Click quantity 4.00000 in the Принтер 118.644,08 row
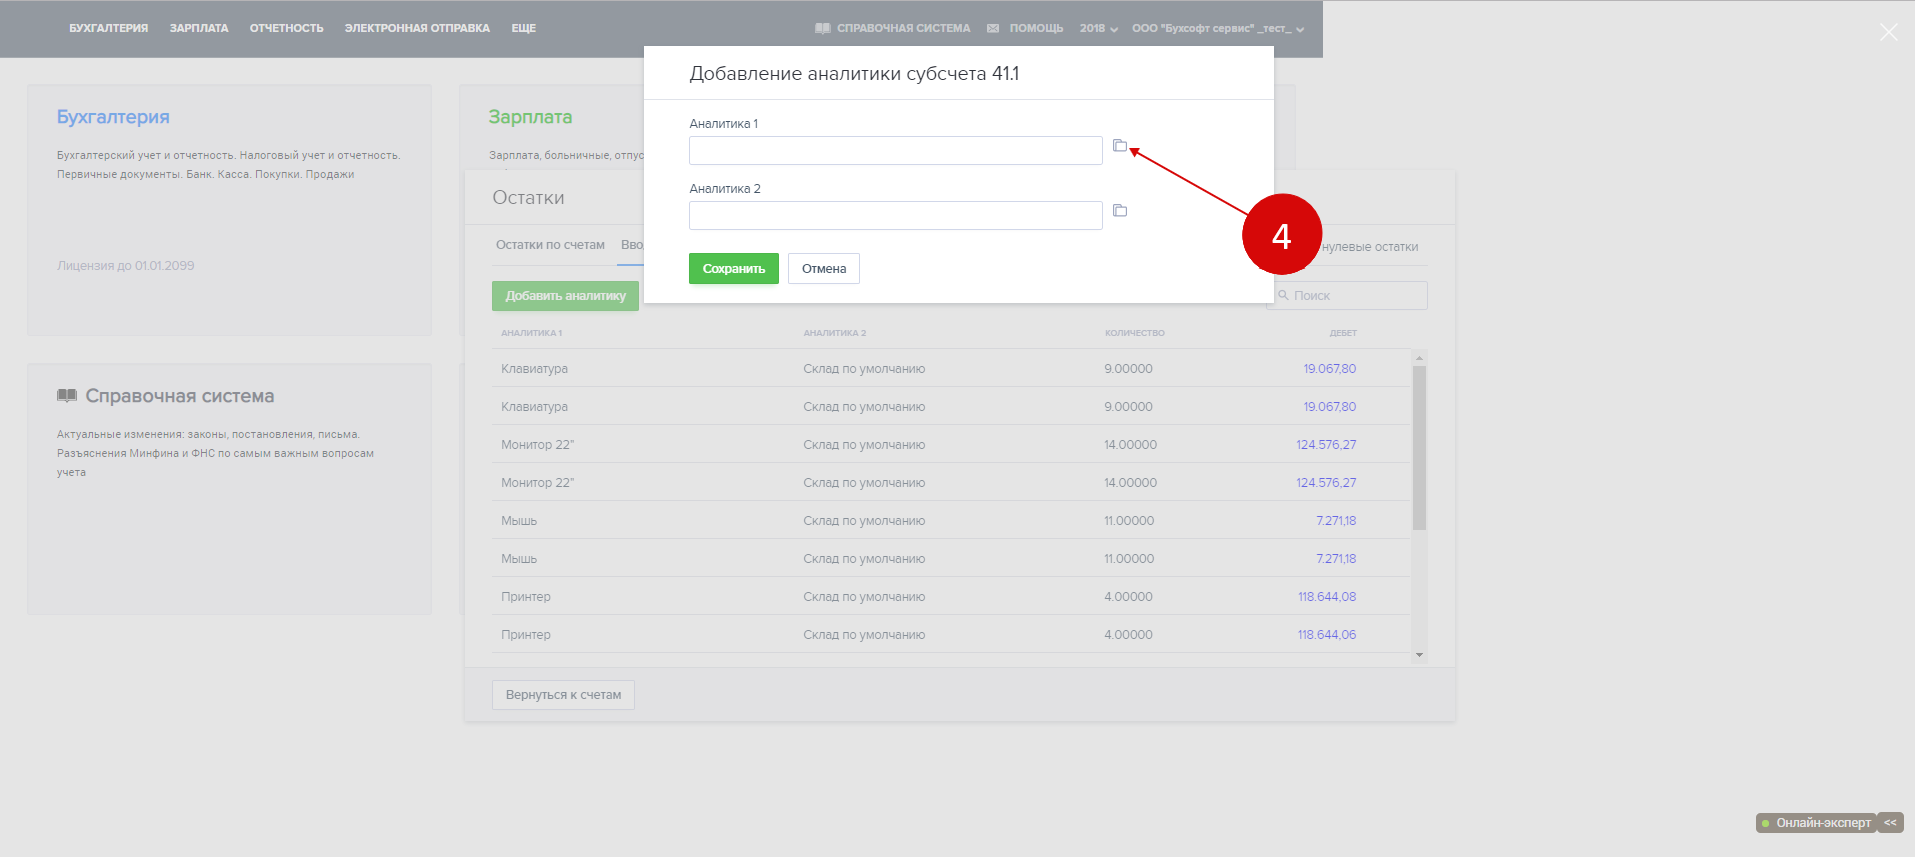1915x857 pixels. point(1128,597)
